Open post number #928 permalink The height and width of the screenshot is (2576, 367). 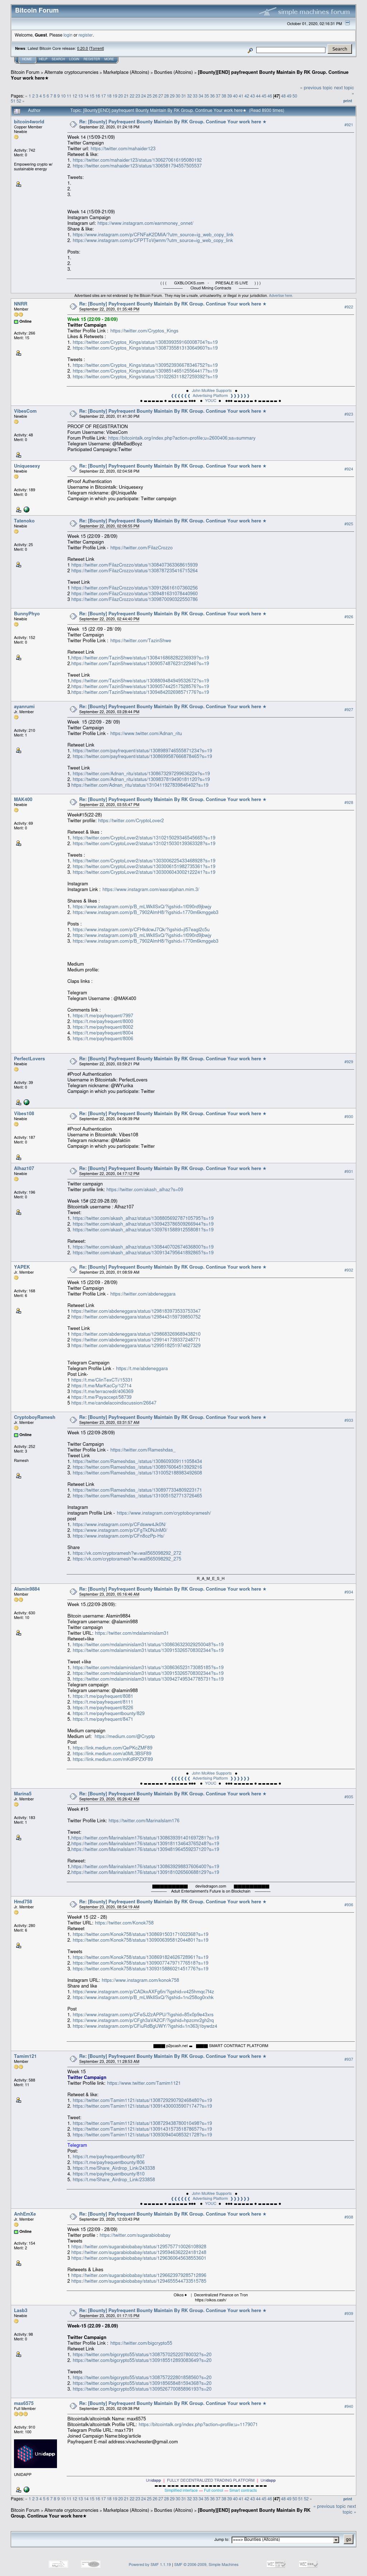348,803
